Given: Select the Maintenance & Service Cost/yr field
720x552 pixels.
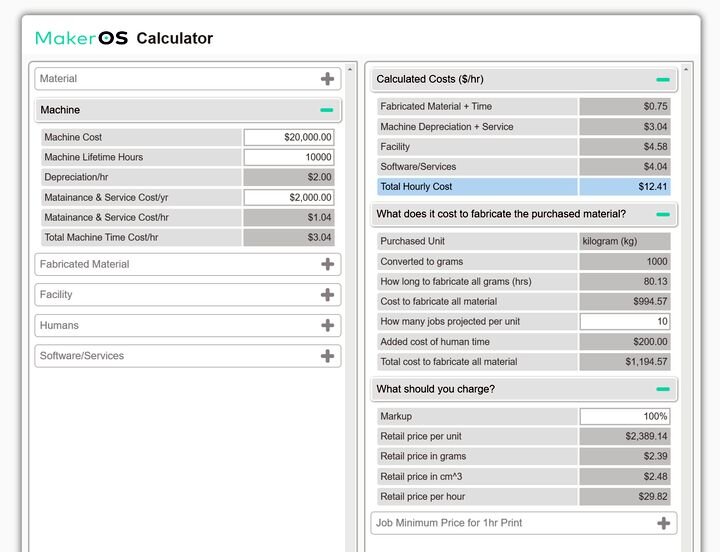Looking at the screenshot, I should tap(288, 198).
